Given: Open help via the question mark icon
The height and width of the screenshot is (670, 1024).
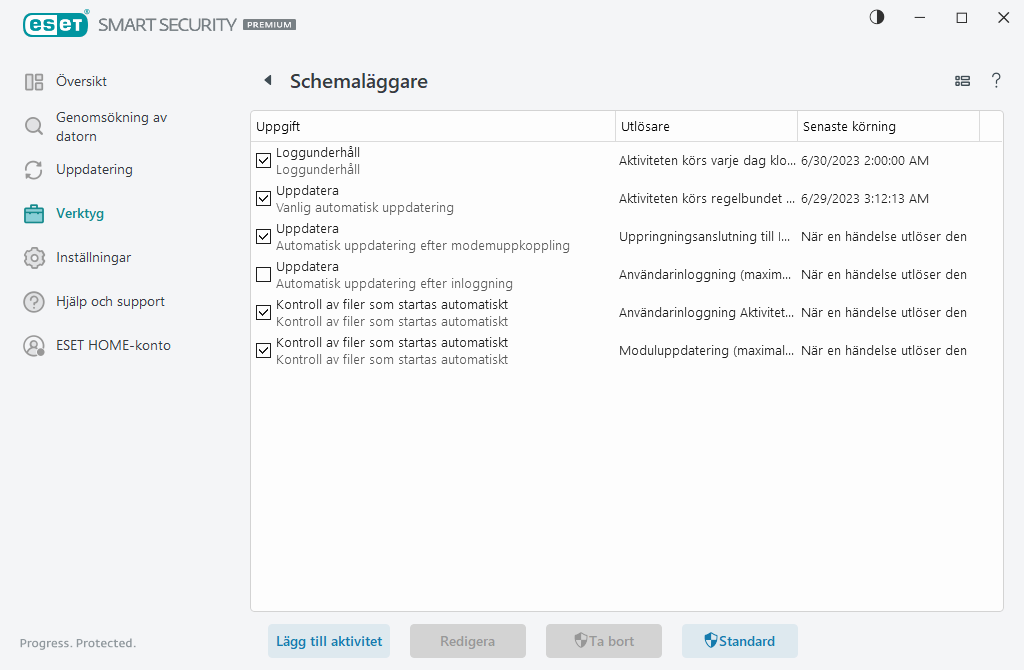Looking at the screenshot, I should pyautogui.click(x=996, y=81).
